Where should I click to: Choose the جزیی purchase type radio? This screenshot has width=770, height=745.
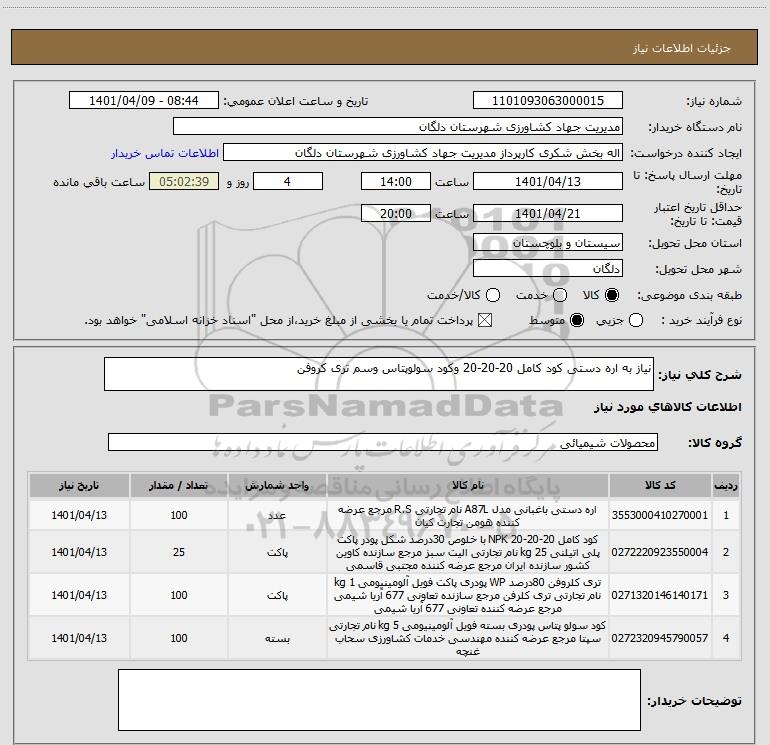pos(635,321)
